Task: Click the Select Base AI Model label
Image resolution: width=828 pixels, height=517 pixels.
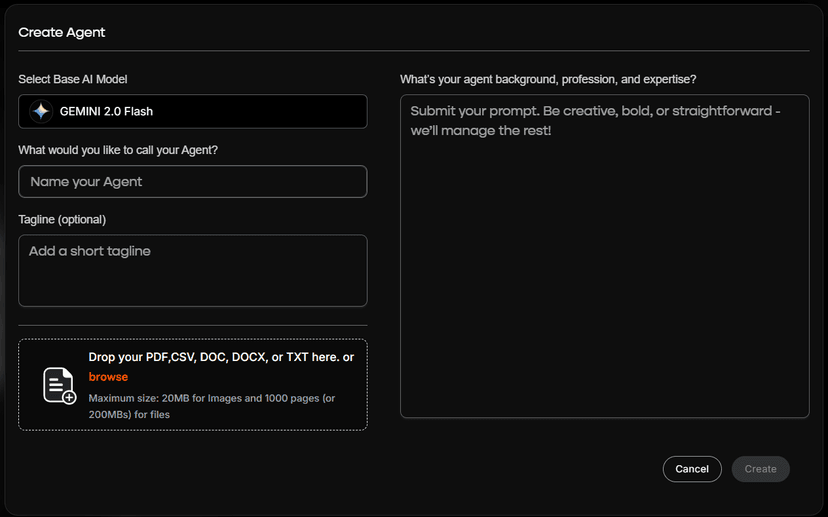Action: tap(73, 79)
